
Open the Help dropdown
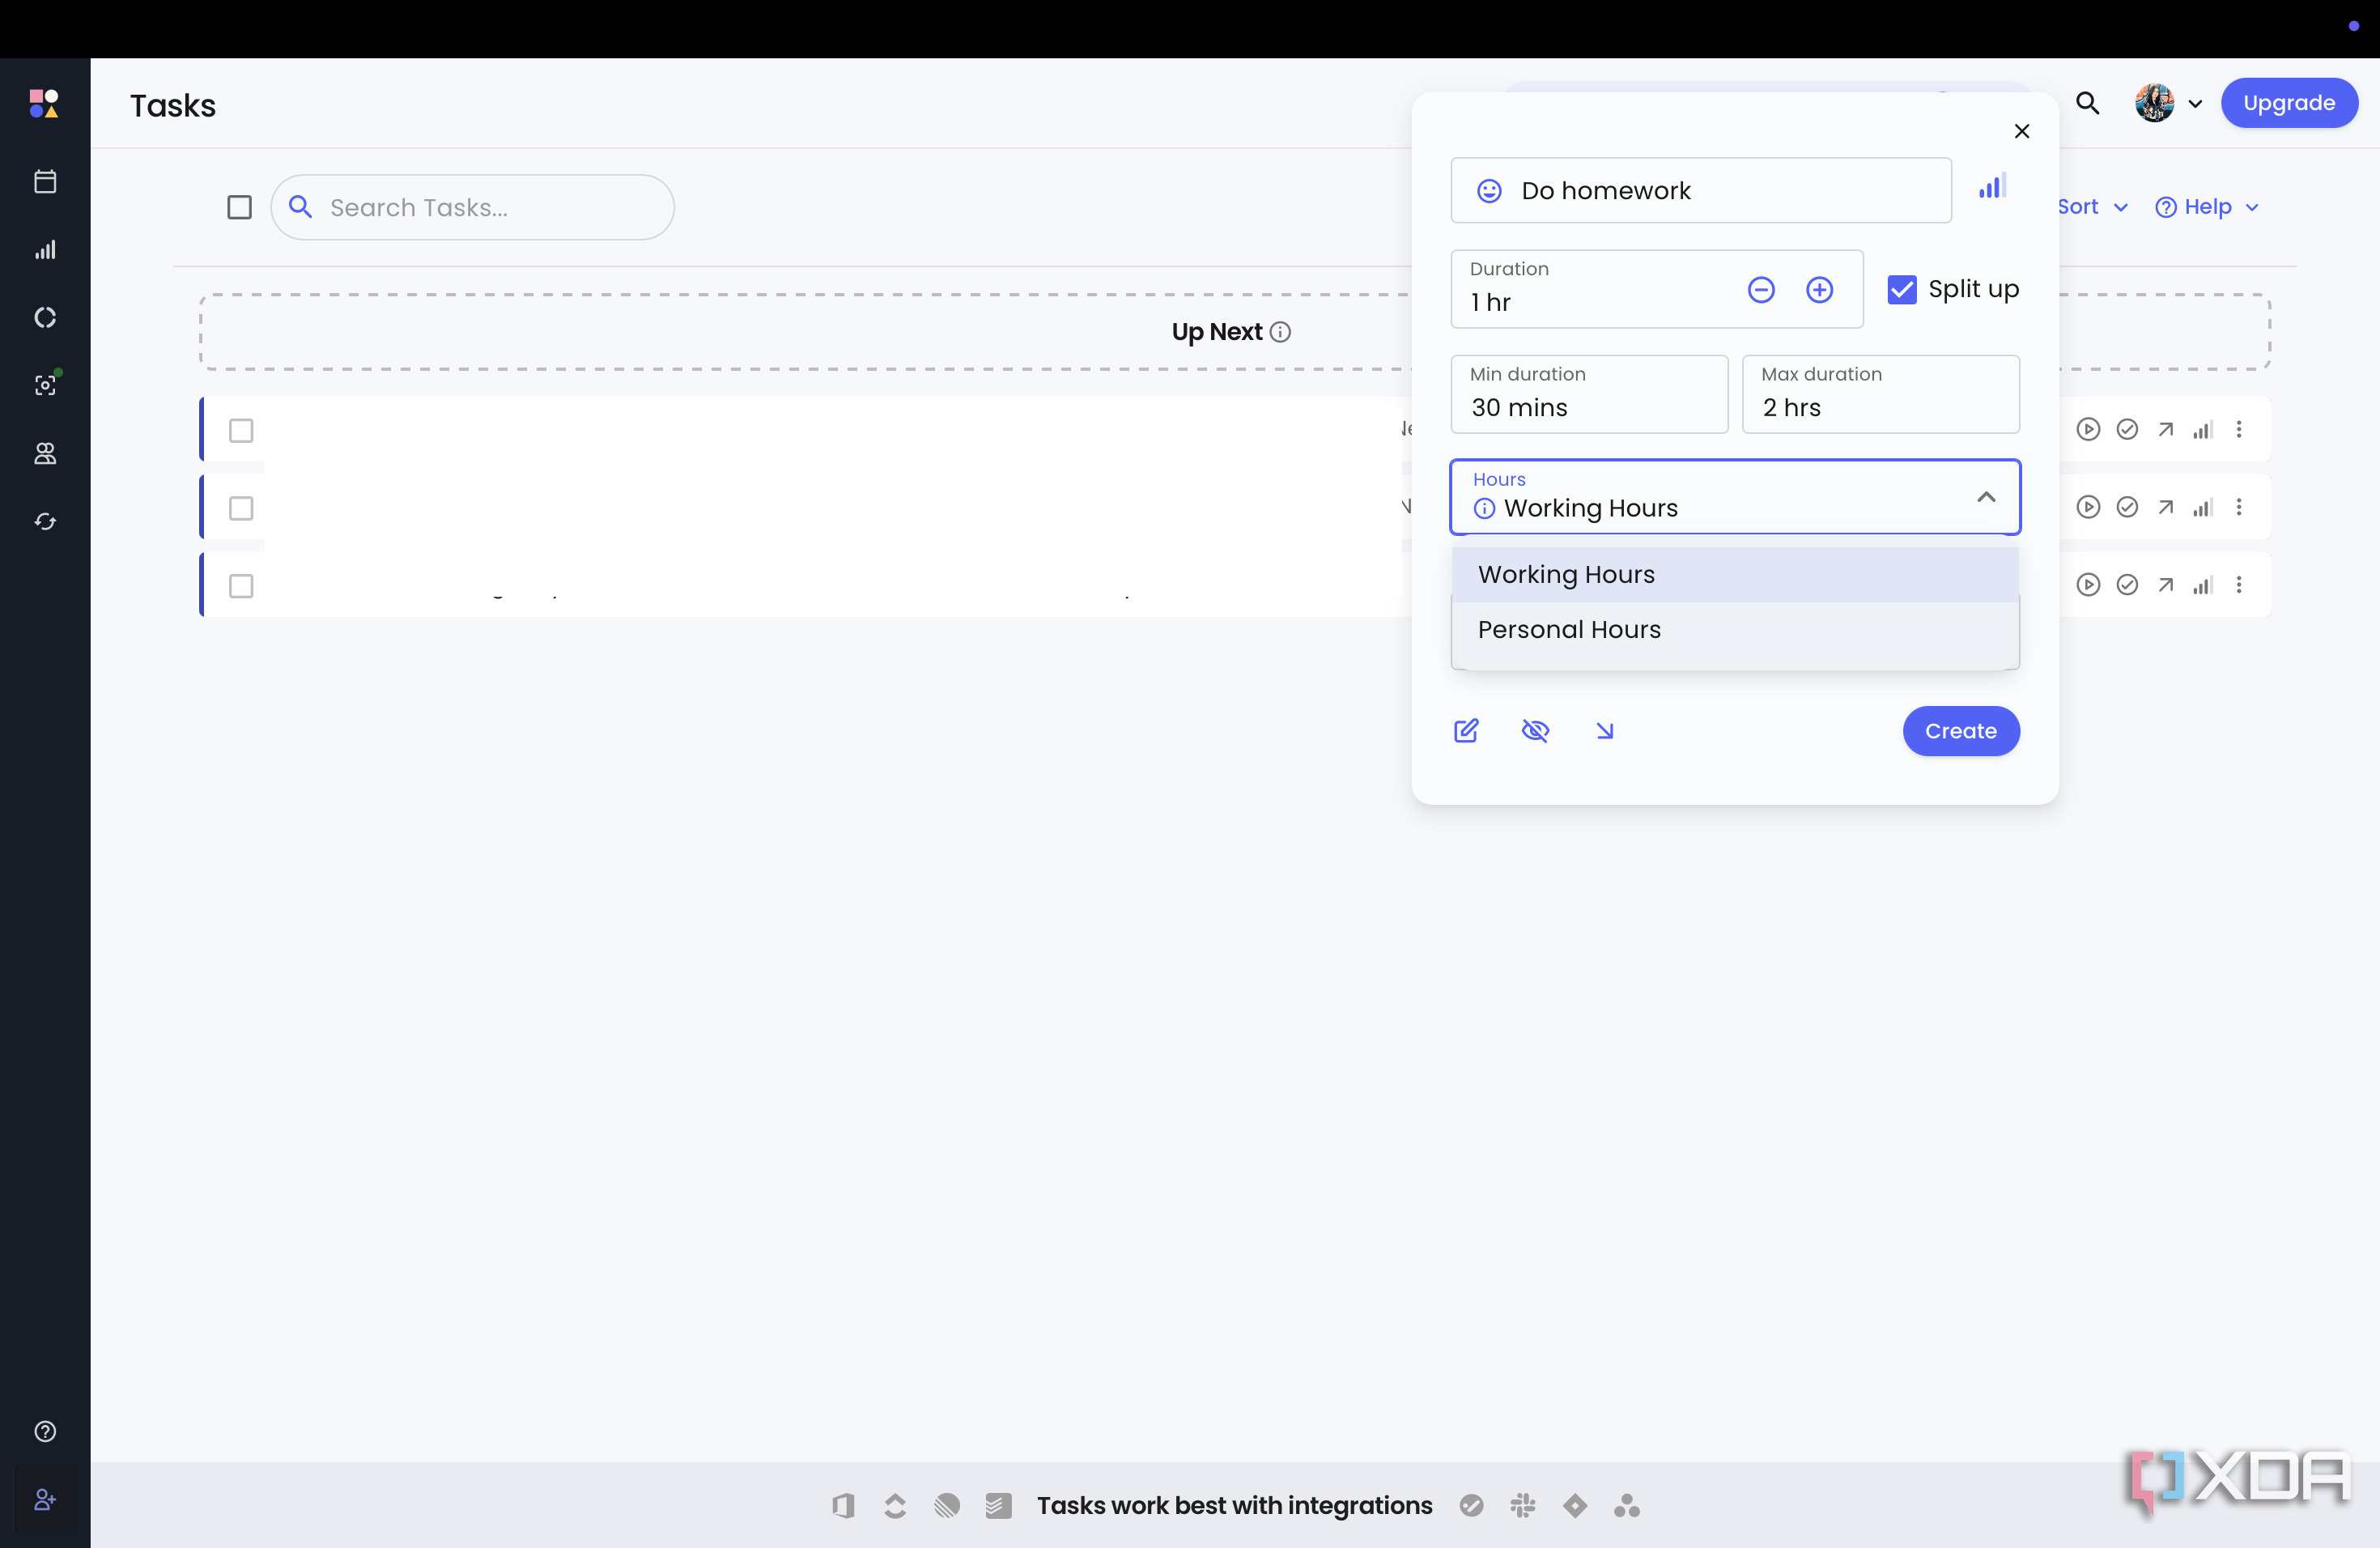[x=2207, y=207]
